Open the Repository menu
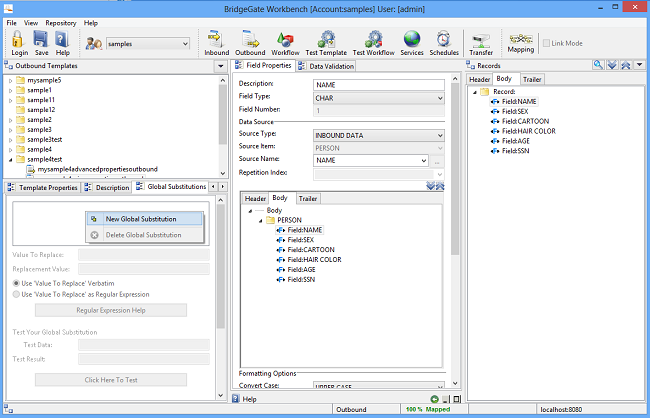This screenshot has height=418, width=650. click(x=61, y=23)
